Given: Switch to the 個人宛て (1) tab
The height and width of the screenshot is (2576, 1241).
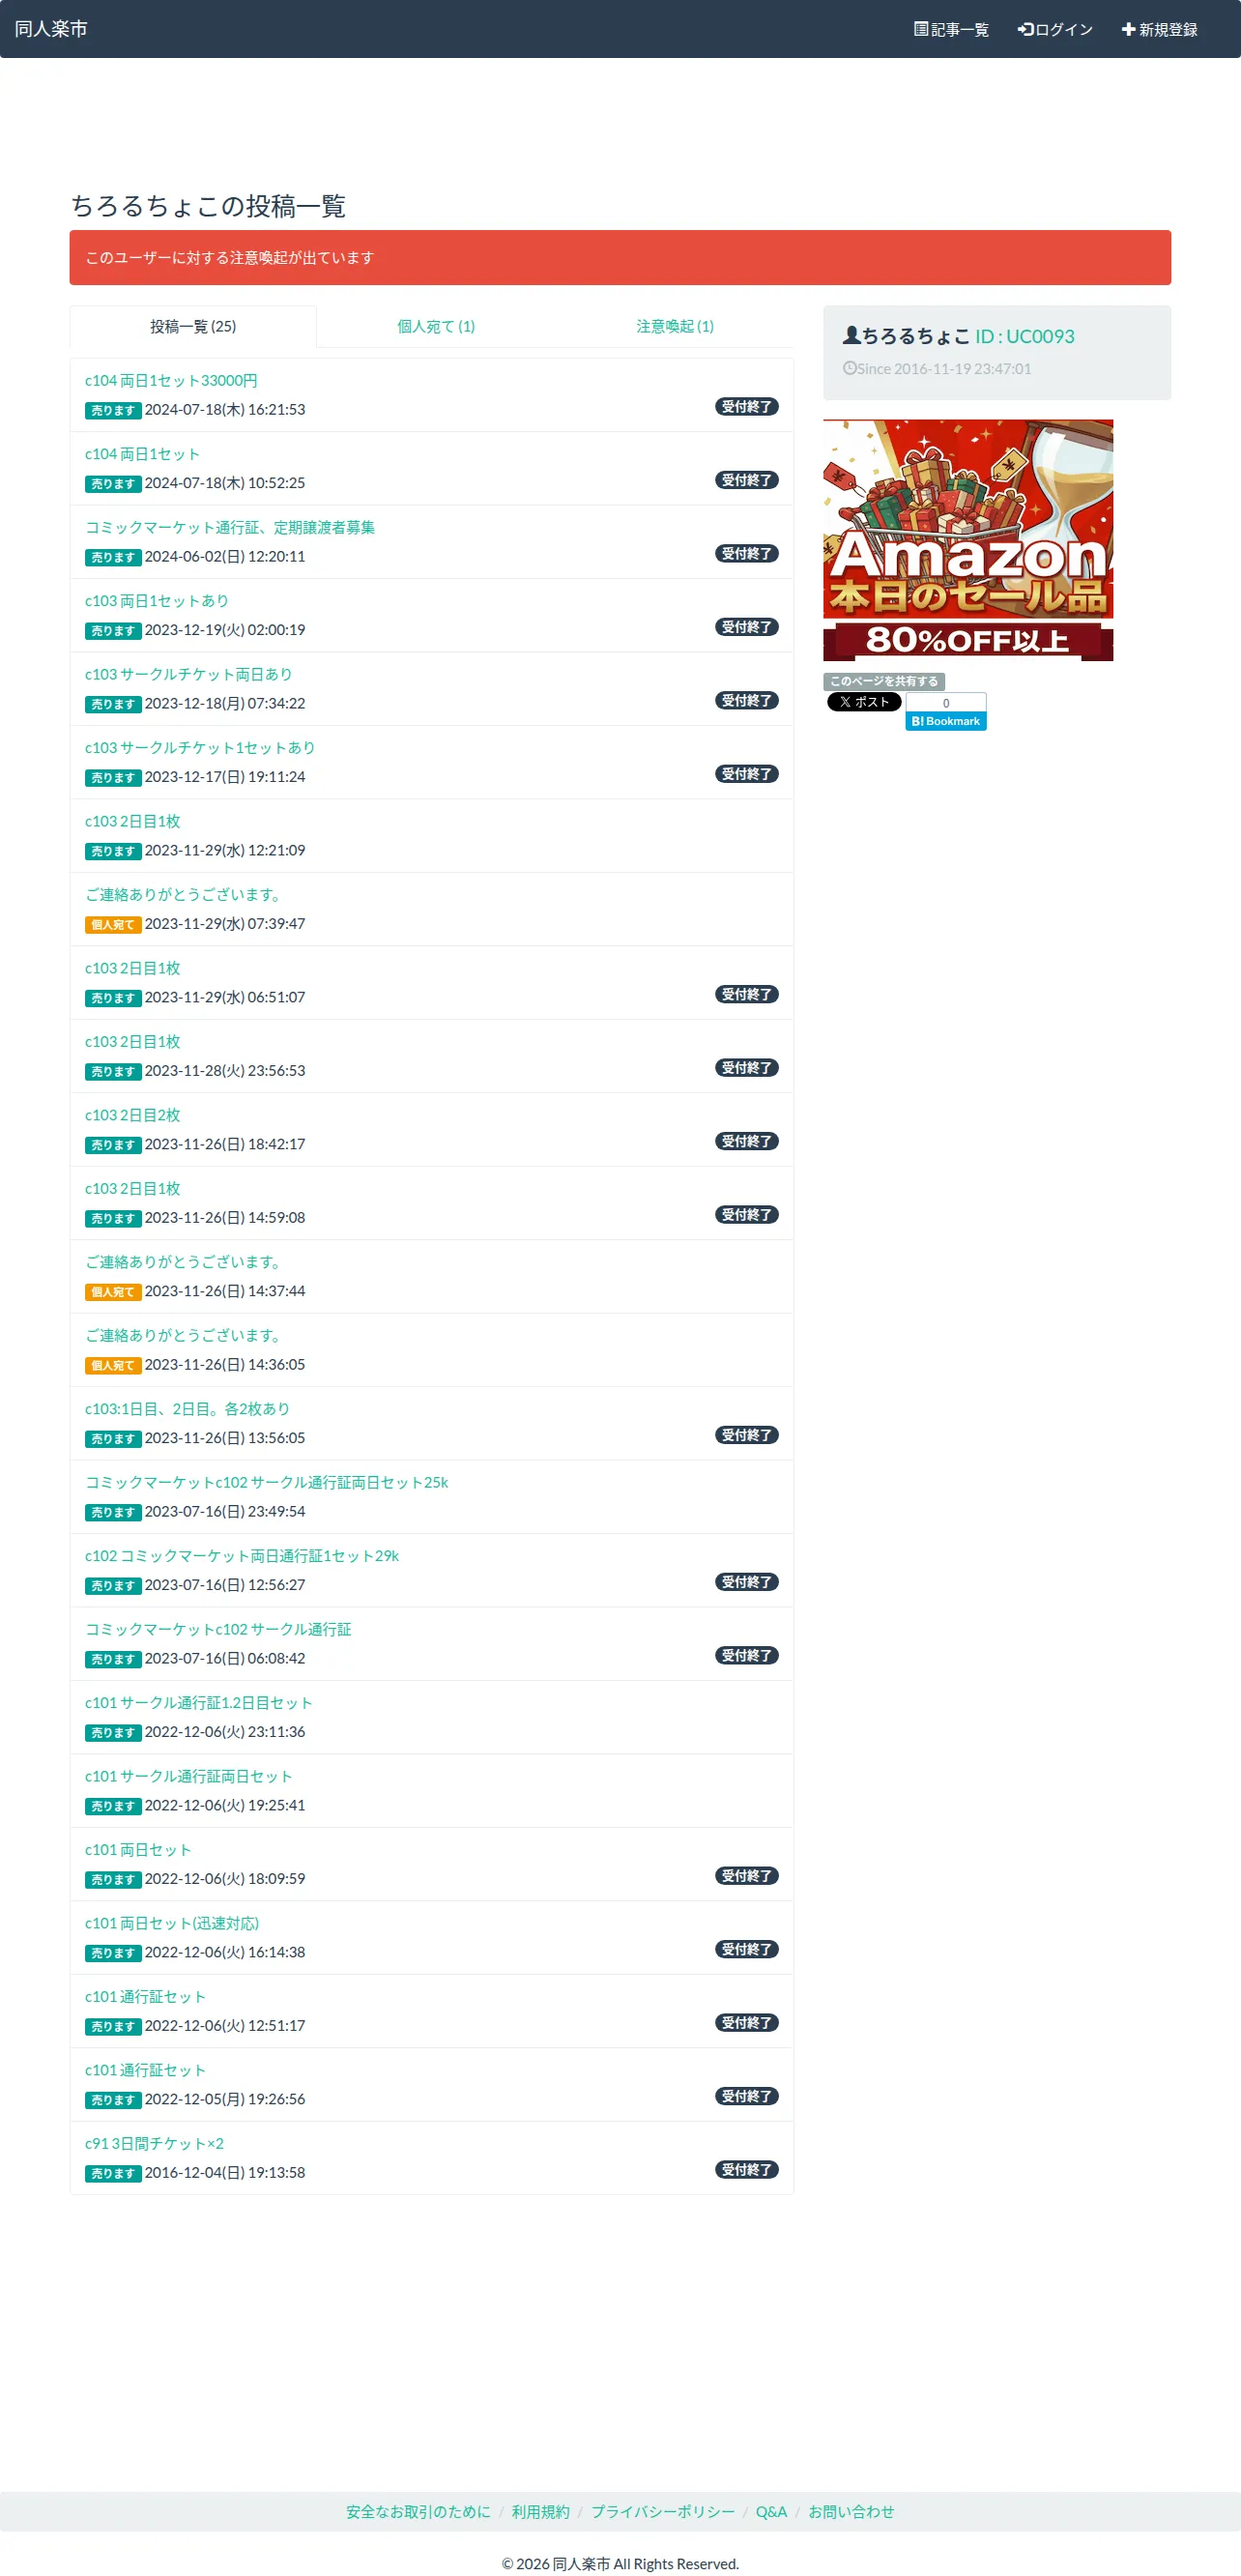Looking at the screenshot, I should pos(436,327).
